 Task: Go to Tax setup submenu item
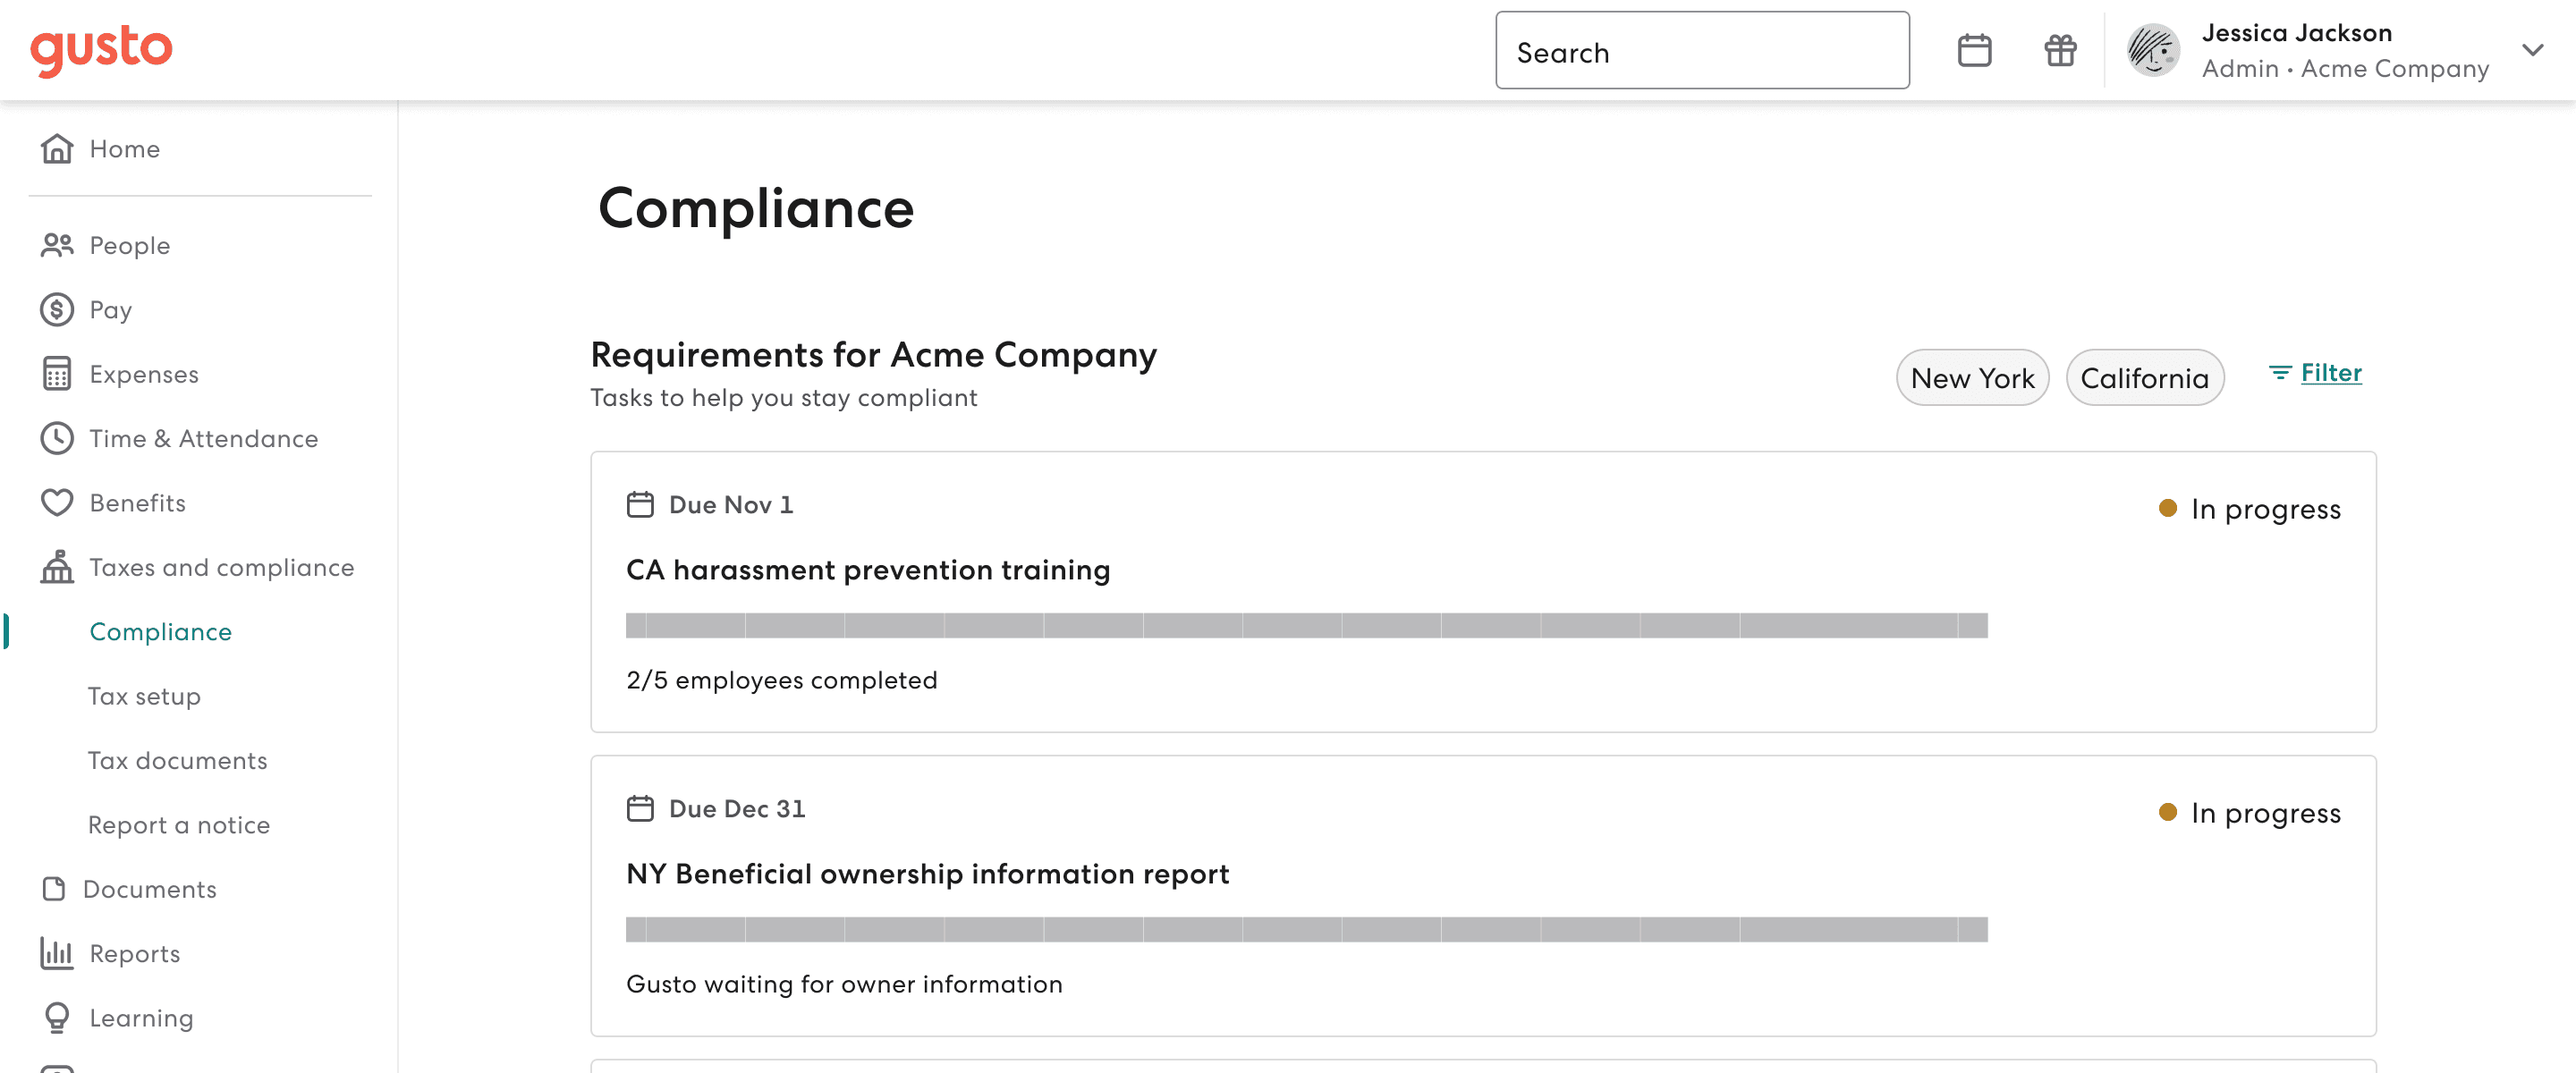coord(144,696)
